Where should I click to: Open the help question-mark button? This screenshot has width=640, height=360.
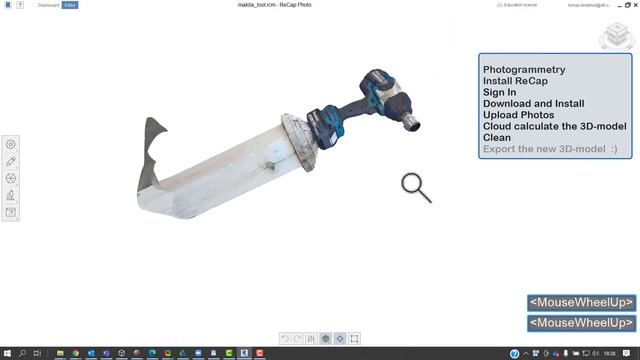click(x=20, y=5)
